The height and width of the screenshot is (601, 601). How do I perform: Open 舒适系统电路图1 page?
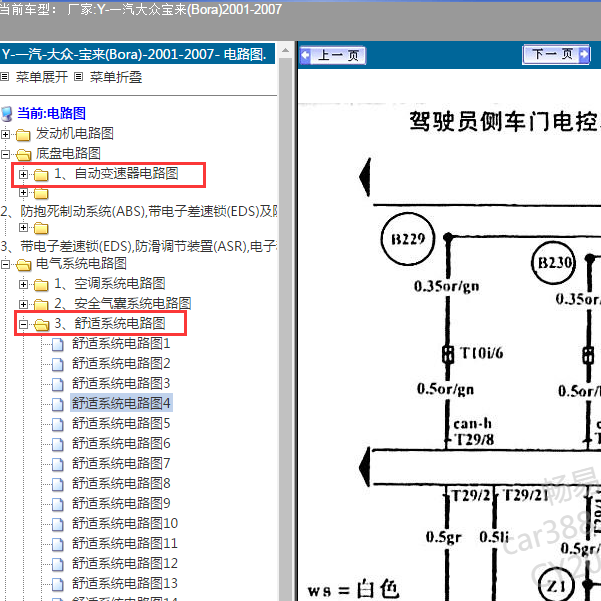click(121, 343)
